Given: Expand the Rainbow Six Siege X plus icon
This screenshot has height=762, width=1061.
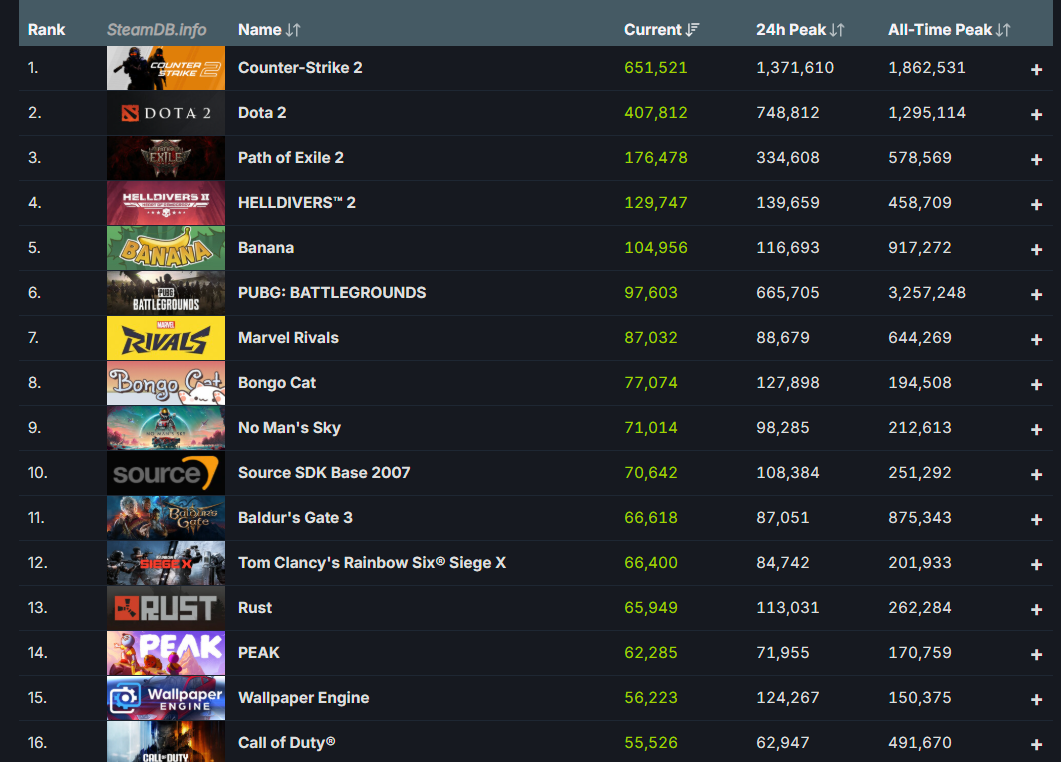Looking at the screenshot, I should (1036, 564).
